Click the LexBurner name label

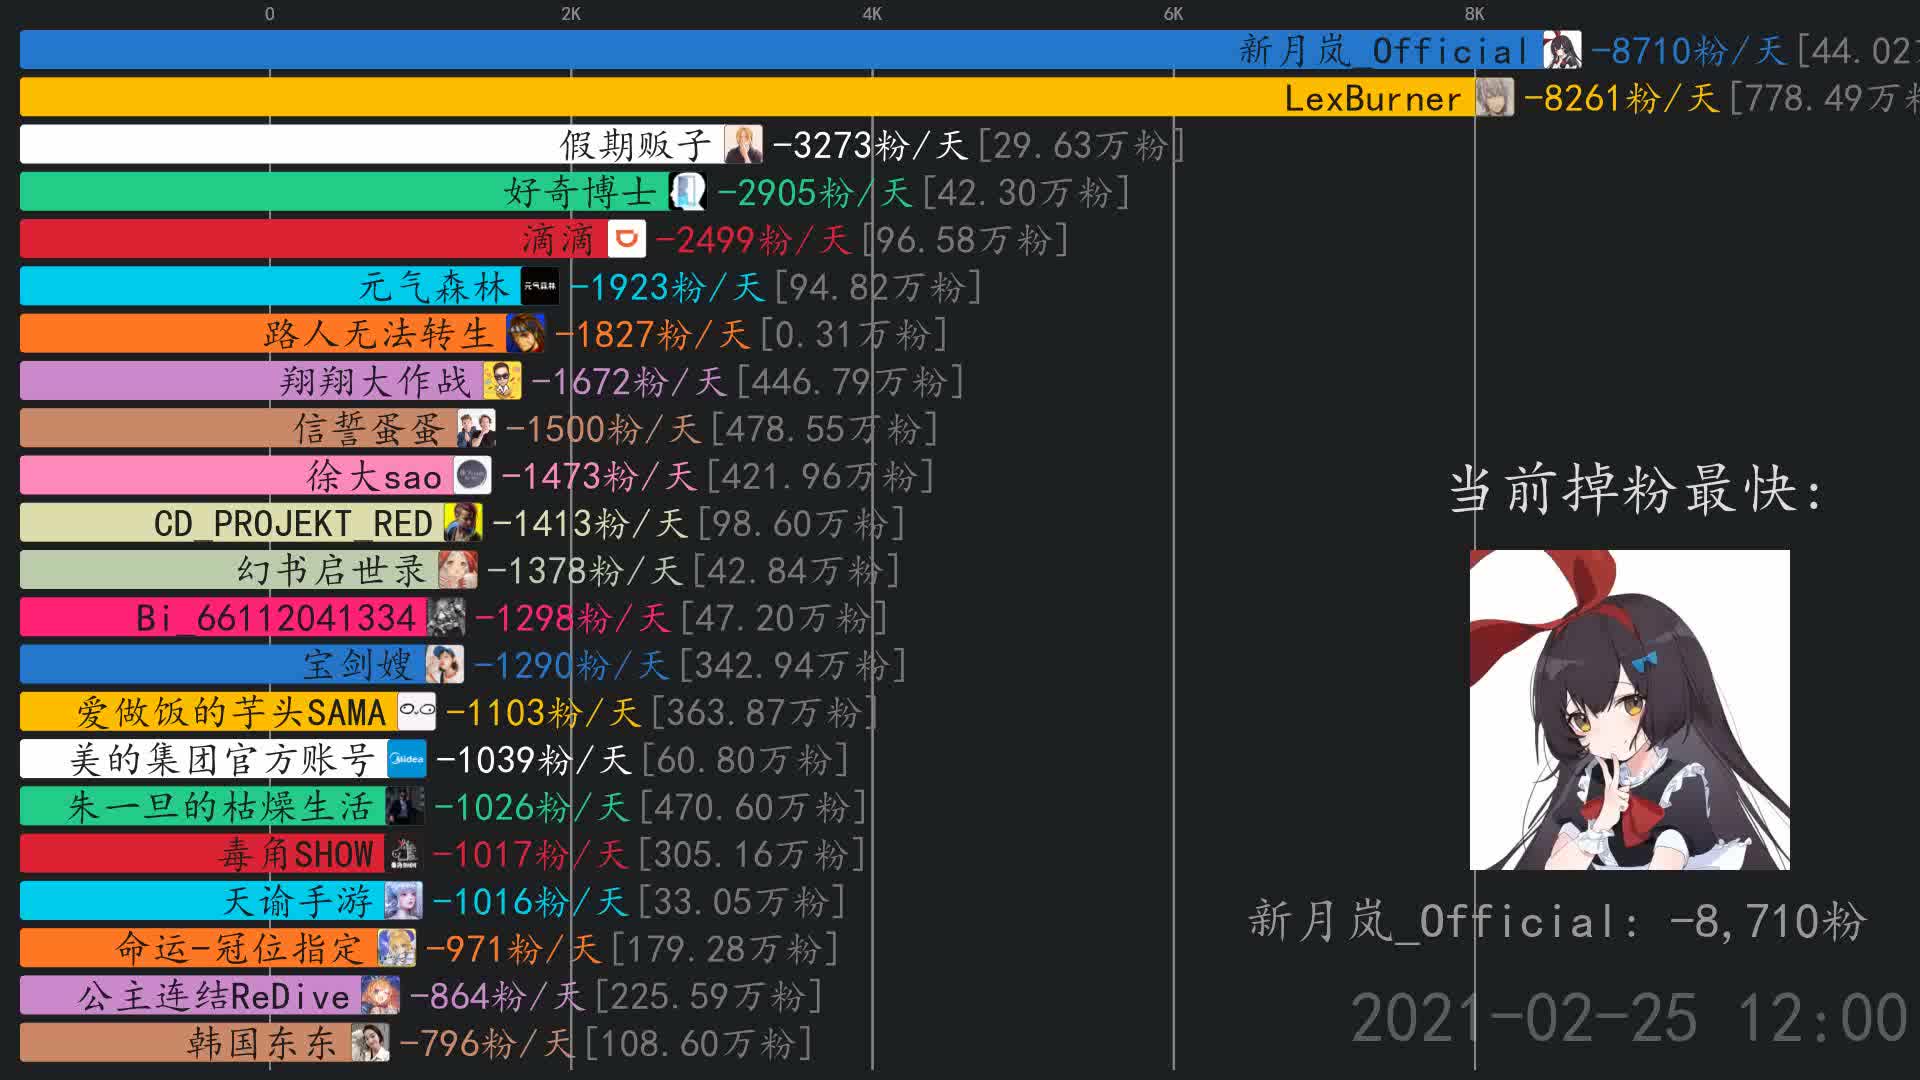coord(1375,98)
